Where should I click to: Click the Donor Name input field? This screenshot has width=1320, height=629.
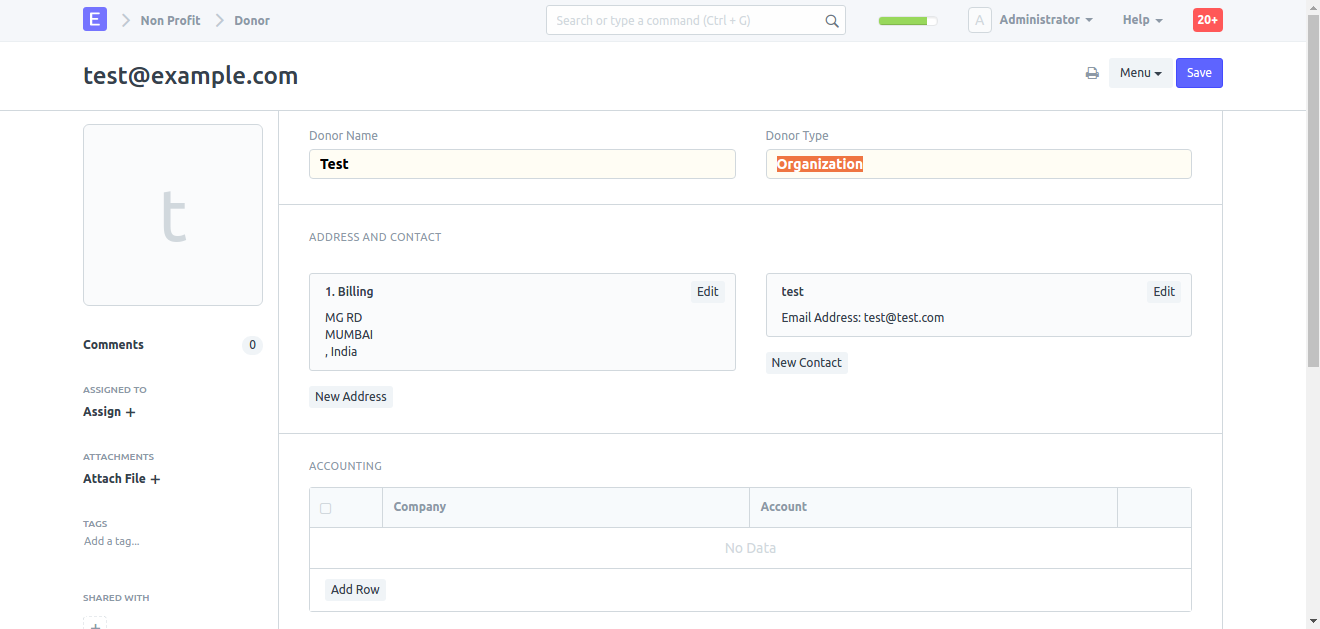coord(522,164)
